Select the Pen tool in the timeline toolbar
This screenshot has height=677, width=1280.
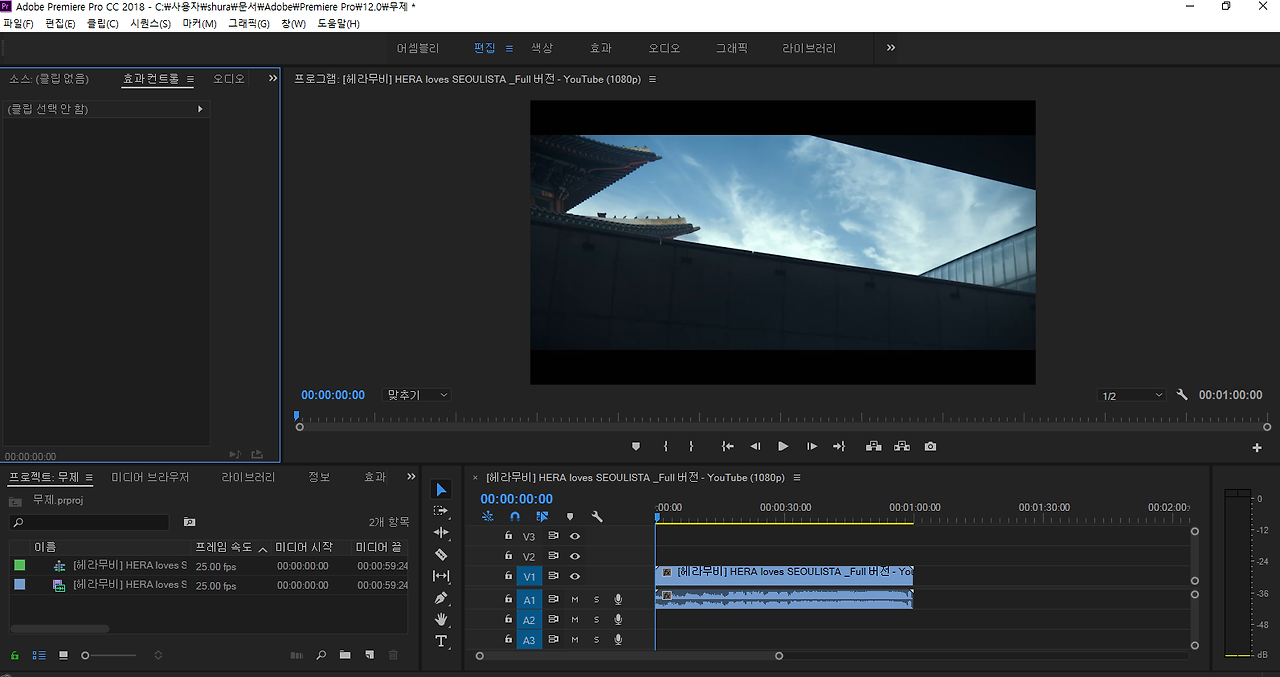pyautogui.click(x=441, y=597)
